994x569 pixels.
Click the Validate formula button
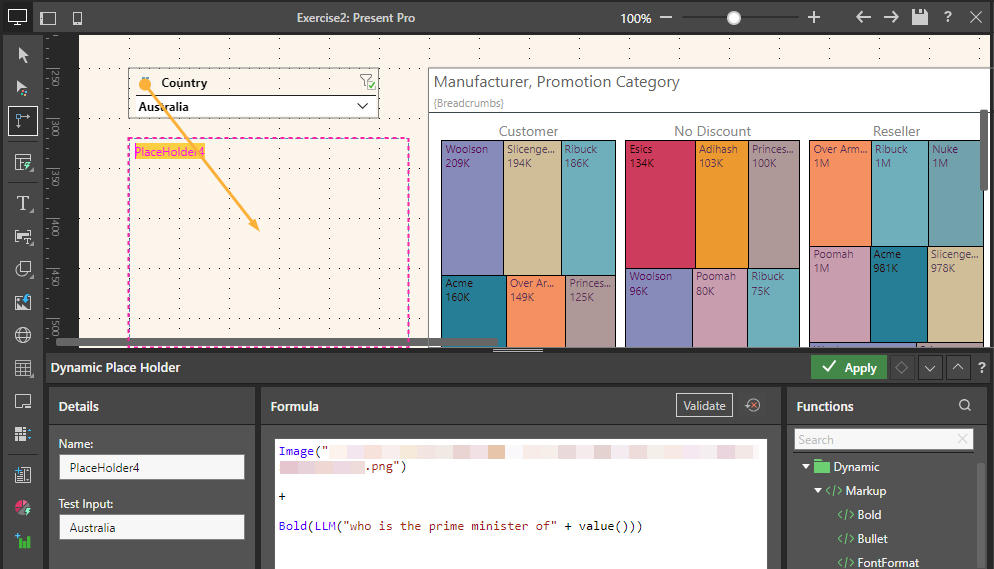coord(704,405)
